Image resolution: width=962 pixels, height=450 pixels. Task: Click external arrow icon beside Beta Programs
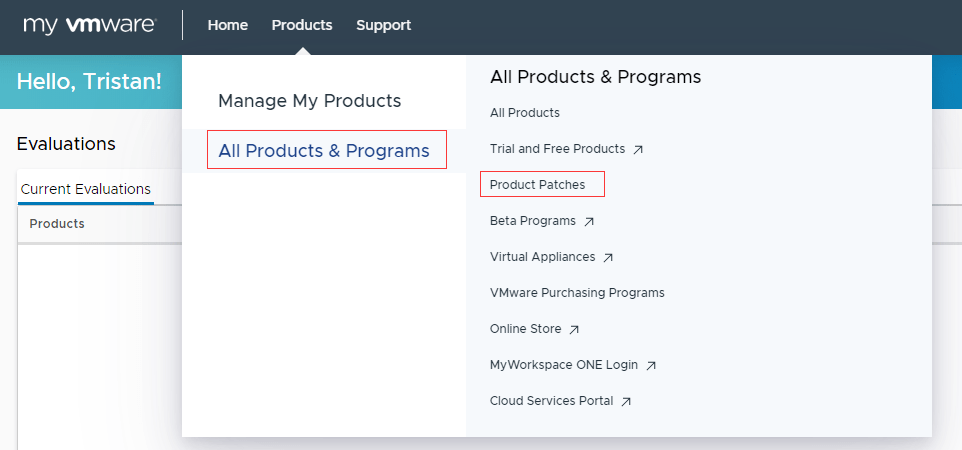click(589, 222)
